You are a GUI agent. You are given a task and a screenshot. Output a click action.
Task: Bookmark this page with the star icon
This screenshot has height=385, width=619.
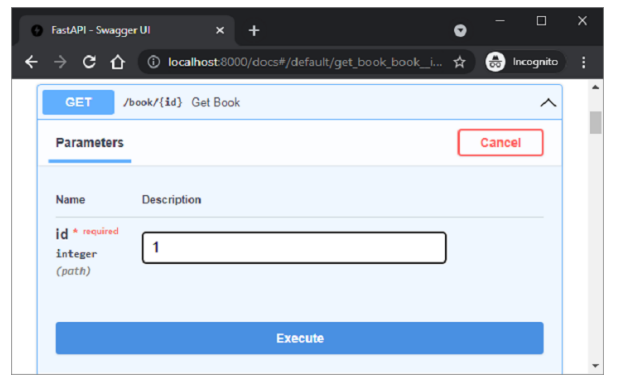(460, 62)
